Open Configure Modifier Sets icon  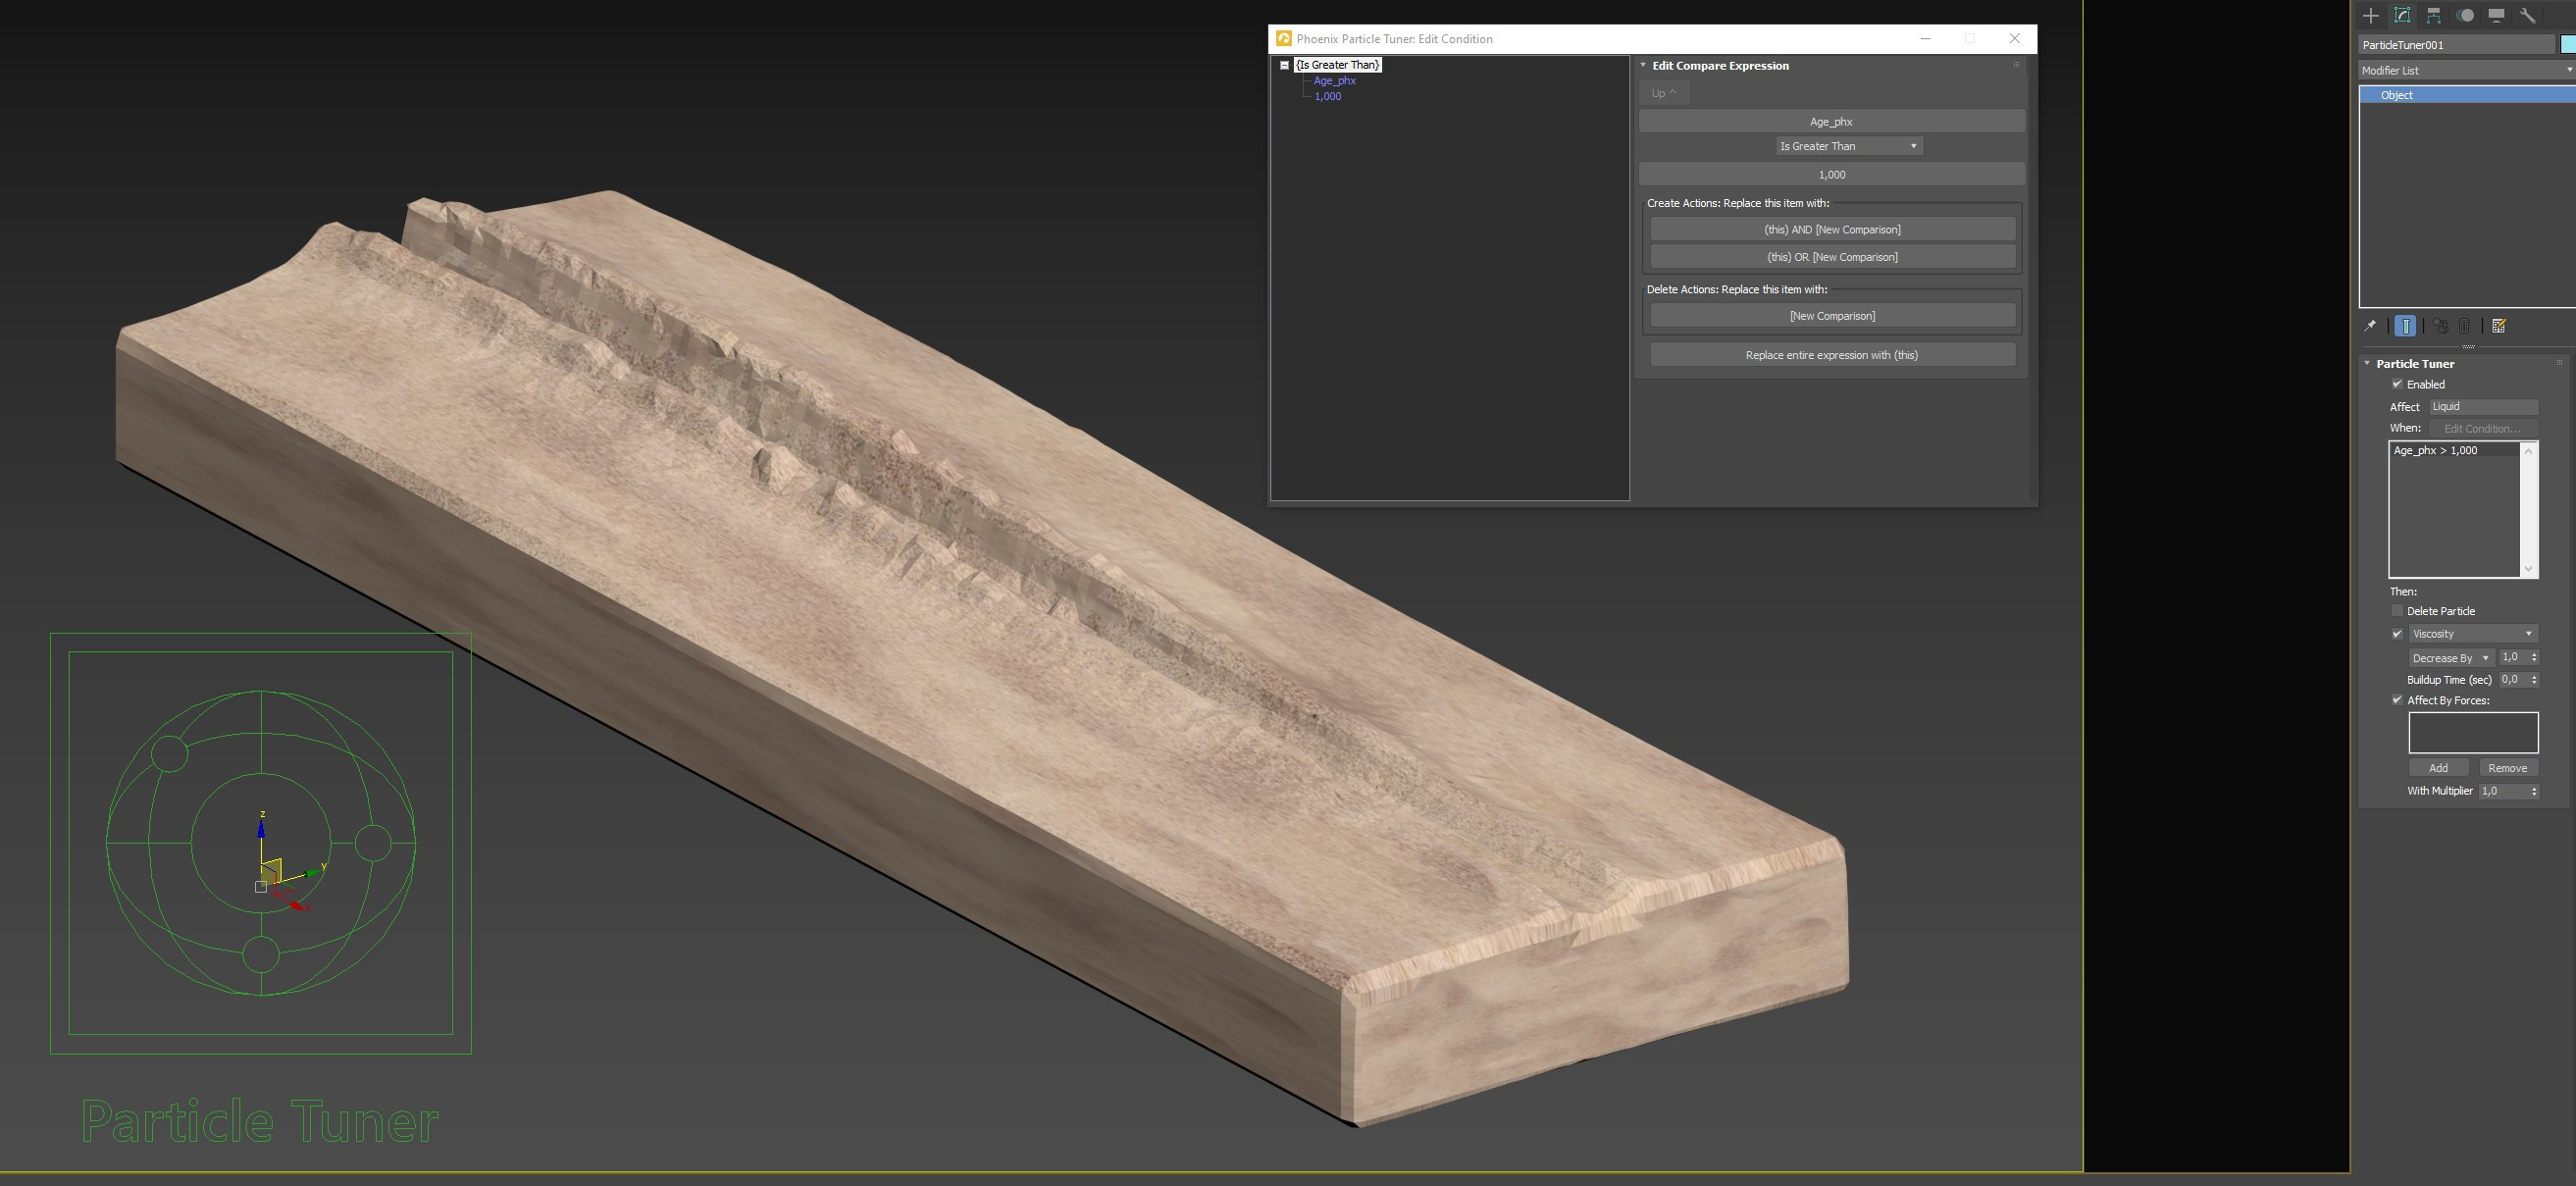[x=2498, y=326]
